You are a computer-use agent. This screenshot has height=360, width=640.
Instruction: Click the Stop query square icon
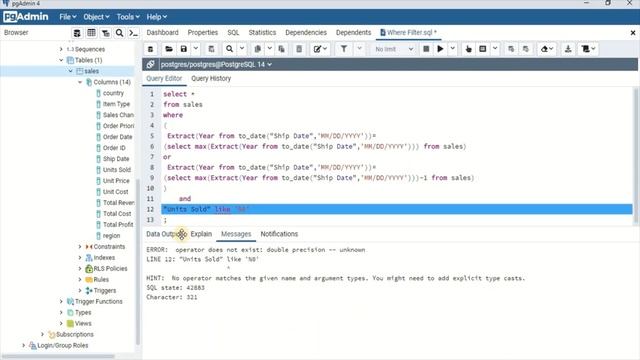[x=426, y=49]
